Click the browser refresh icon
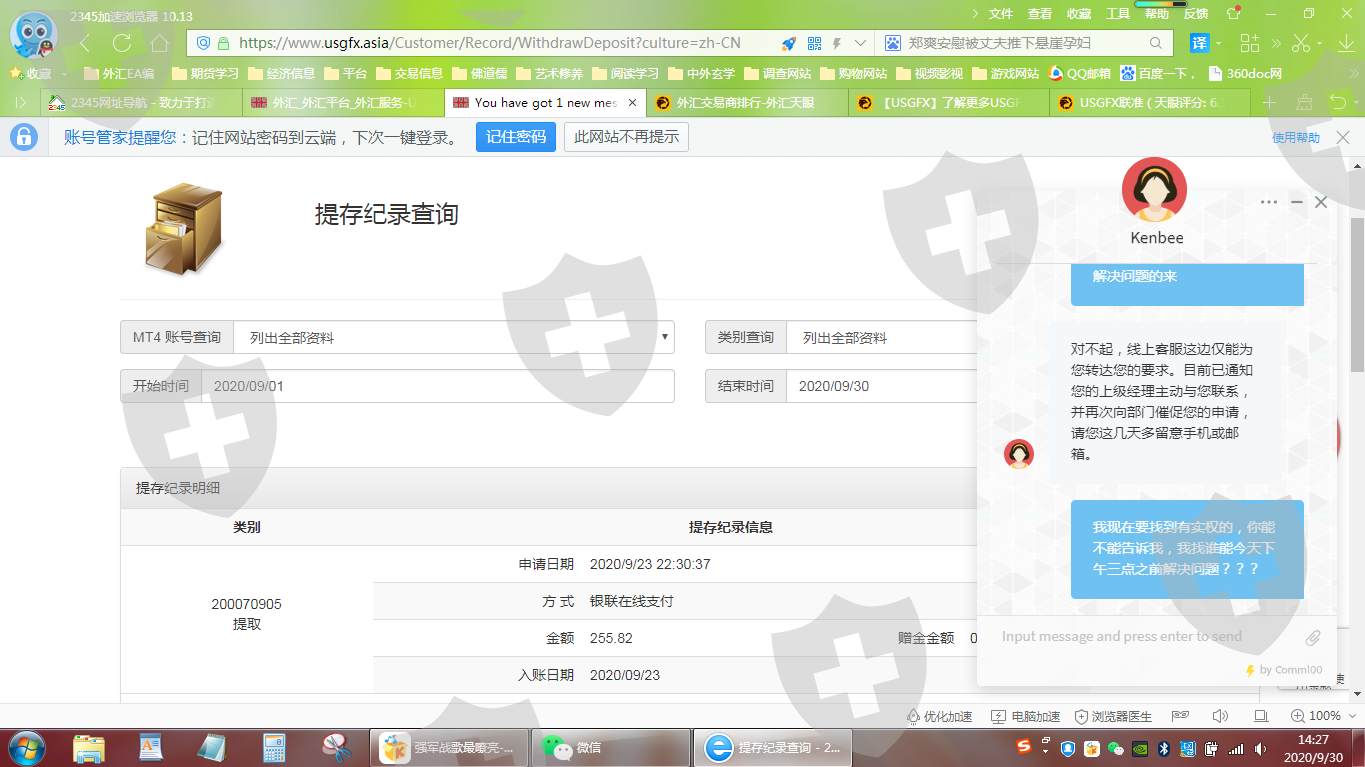Screen dimensions: 1365x767 coord(122,43)
